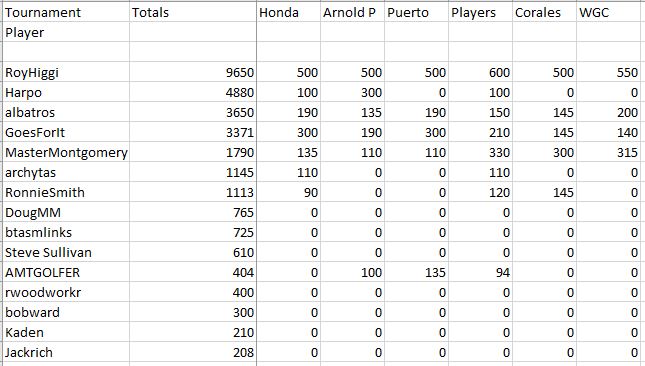Select the Totals column header cell
The image size is (645, 366).
pos(193,12)
